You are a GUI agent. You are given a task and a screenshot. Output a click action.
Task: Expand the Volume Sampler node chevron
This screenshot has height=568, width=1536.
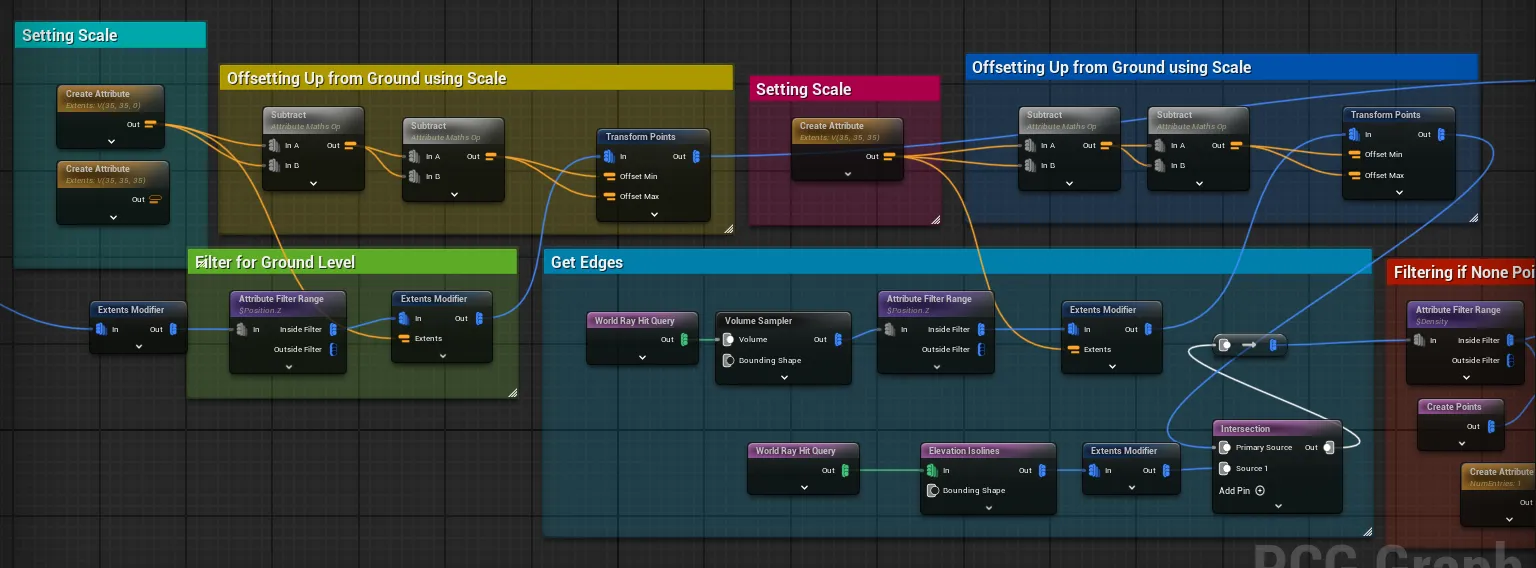784,377
